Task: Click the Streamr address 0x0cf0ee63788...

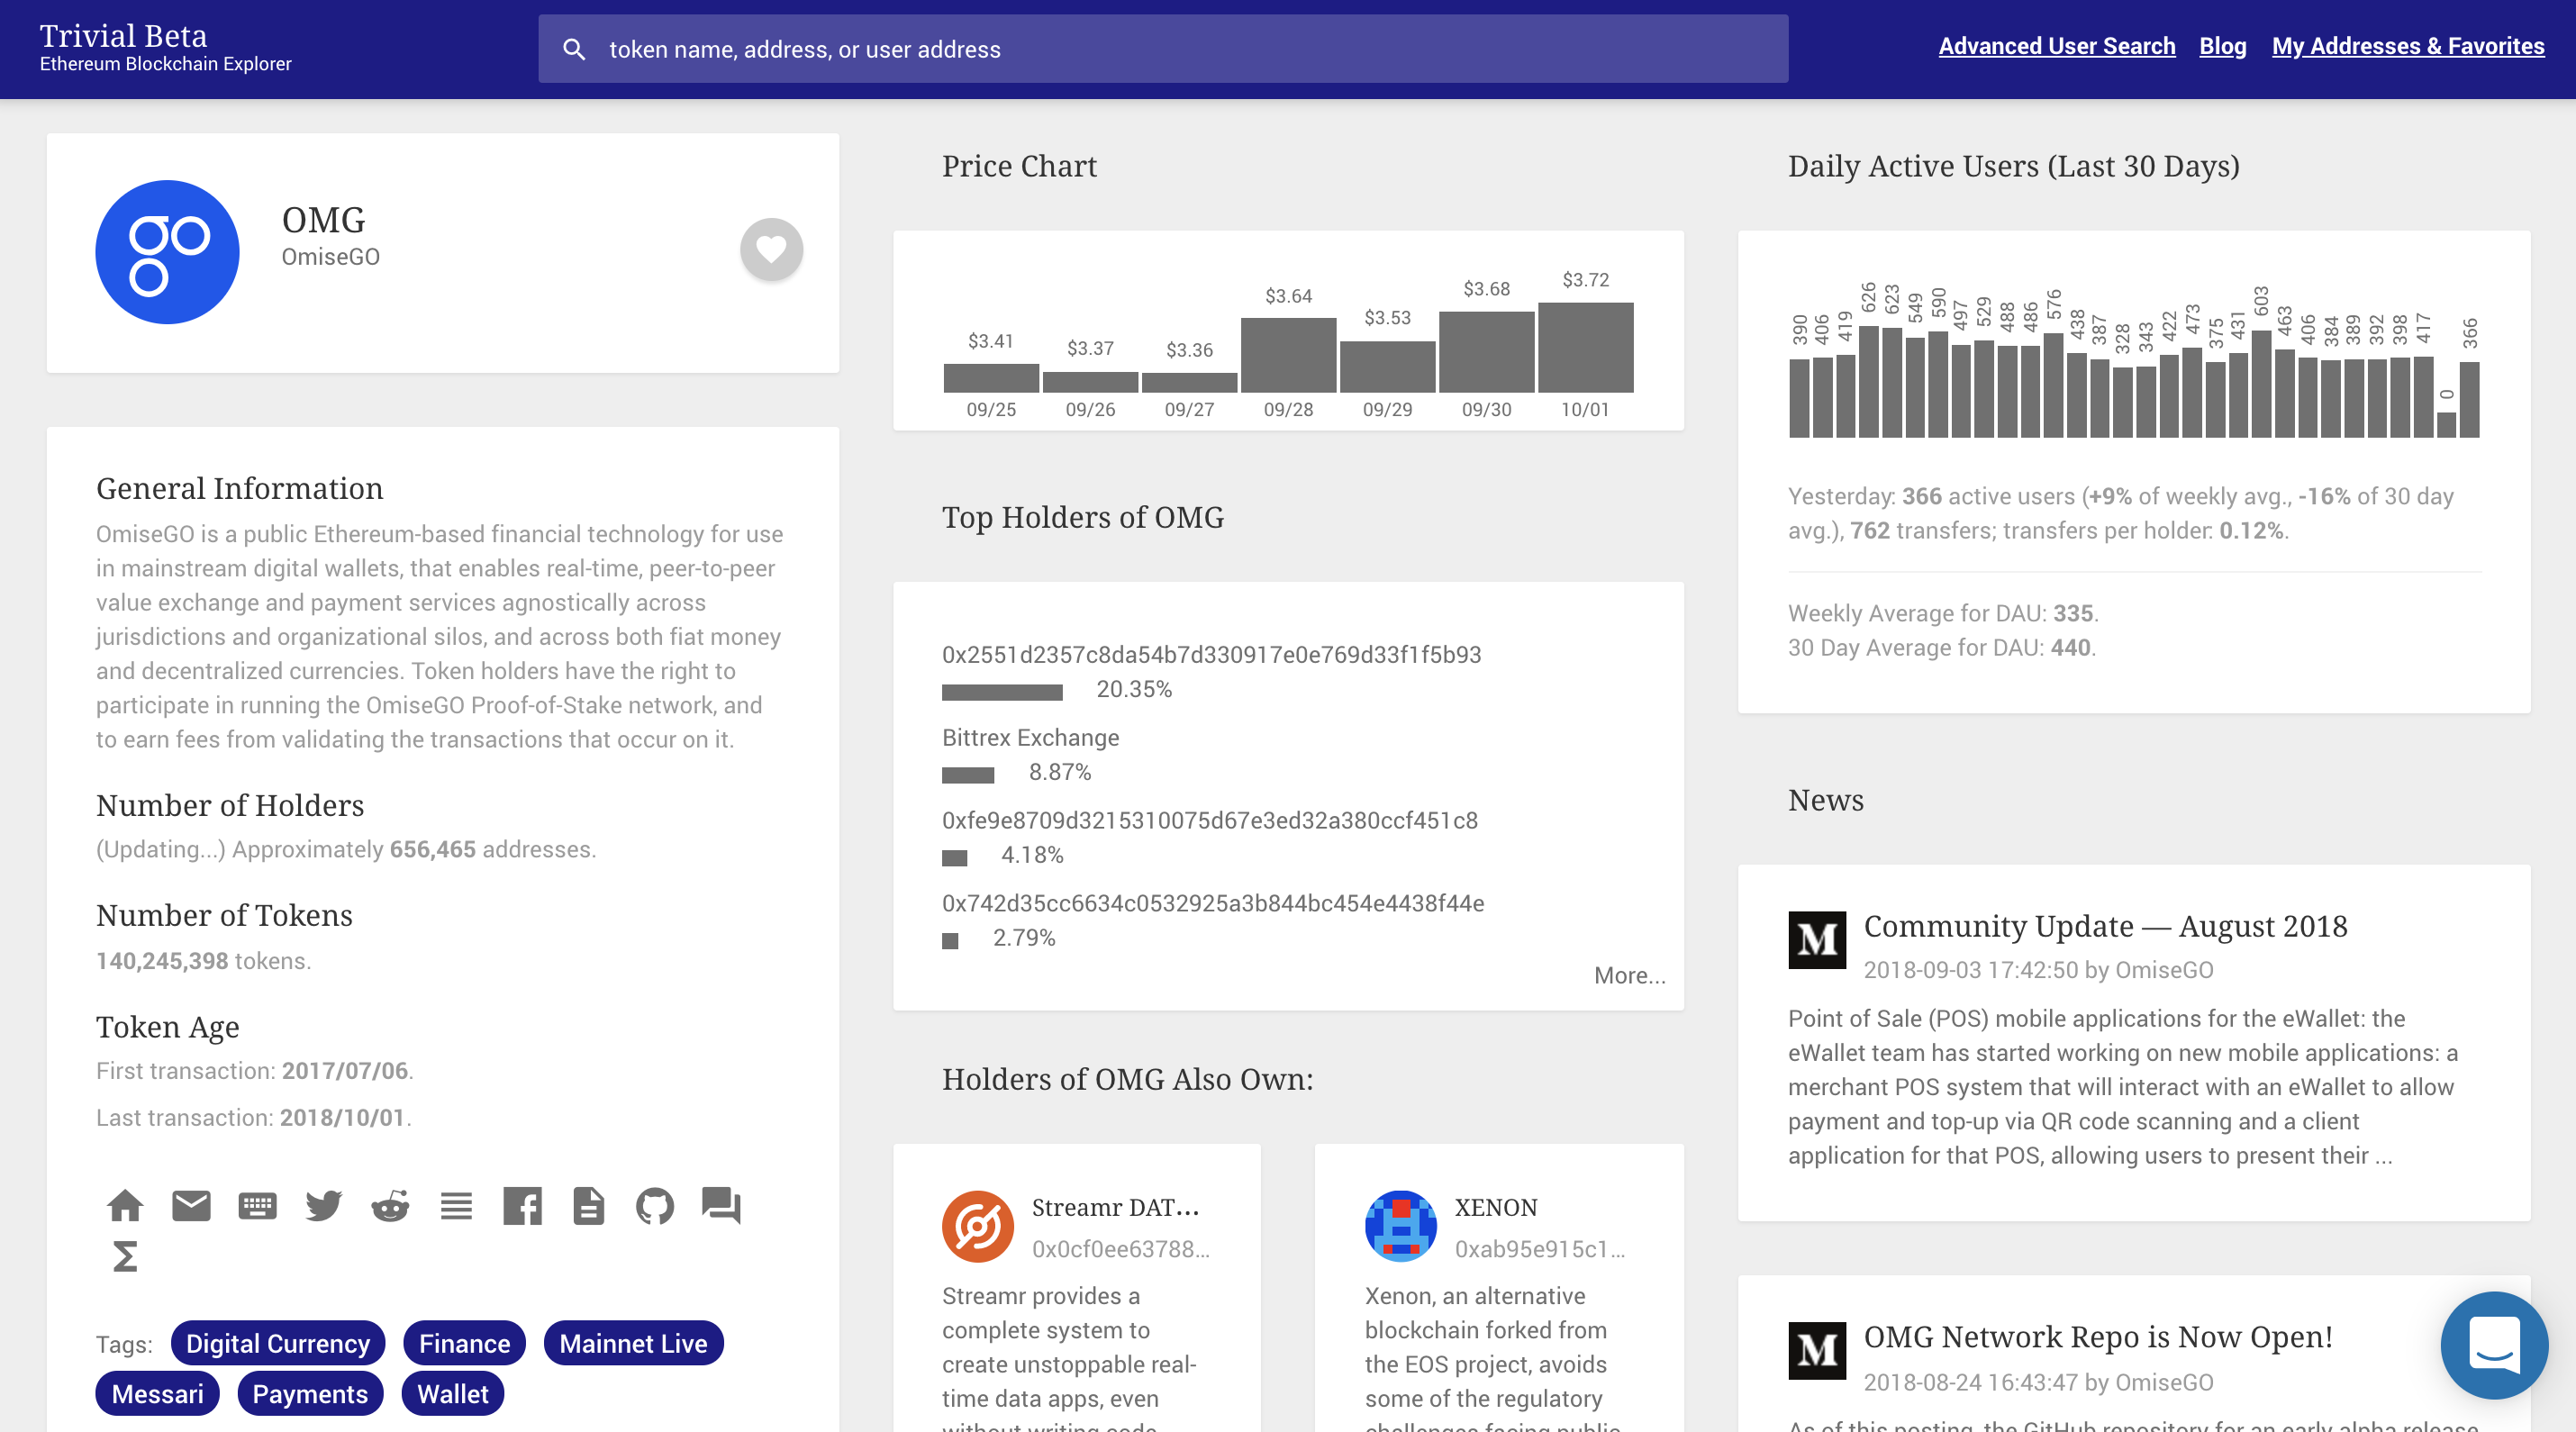Action: 1120,1249
